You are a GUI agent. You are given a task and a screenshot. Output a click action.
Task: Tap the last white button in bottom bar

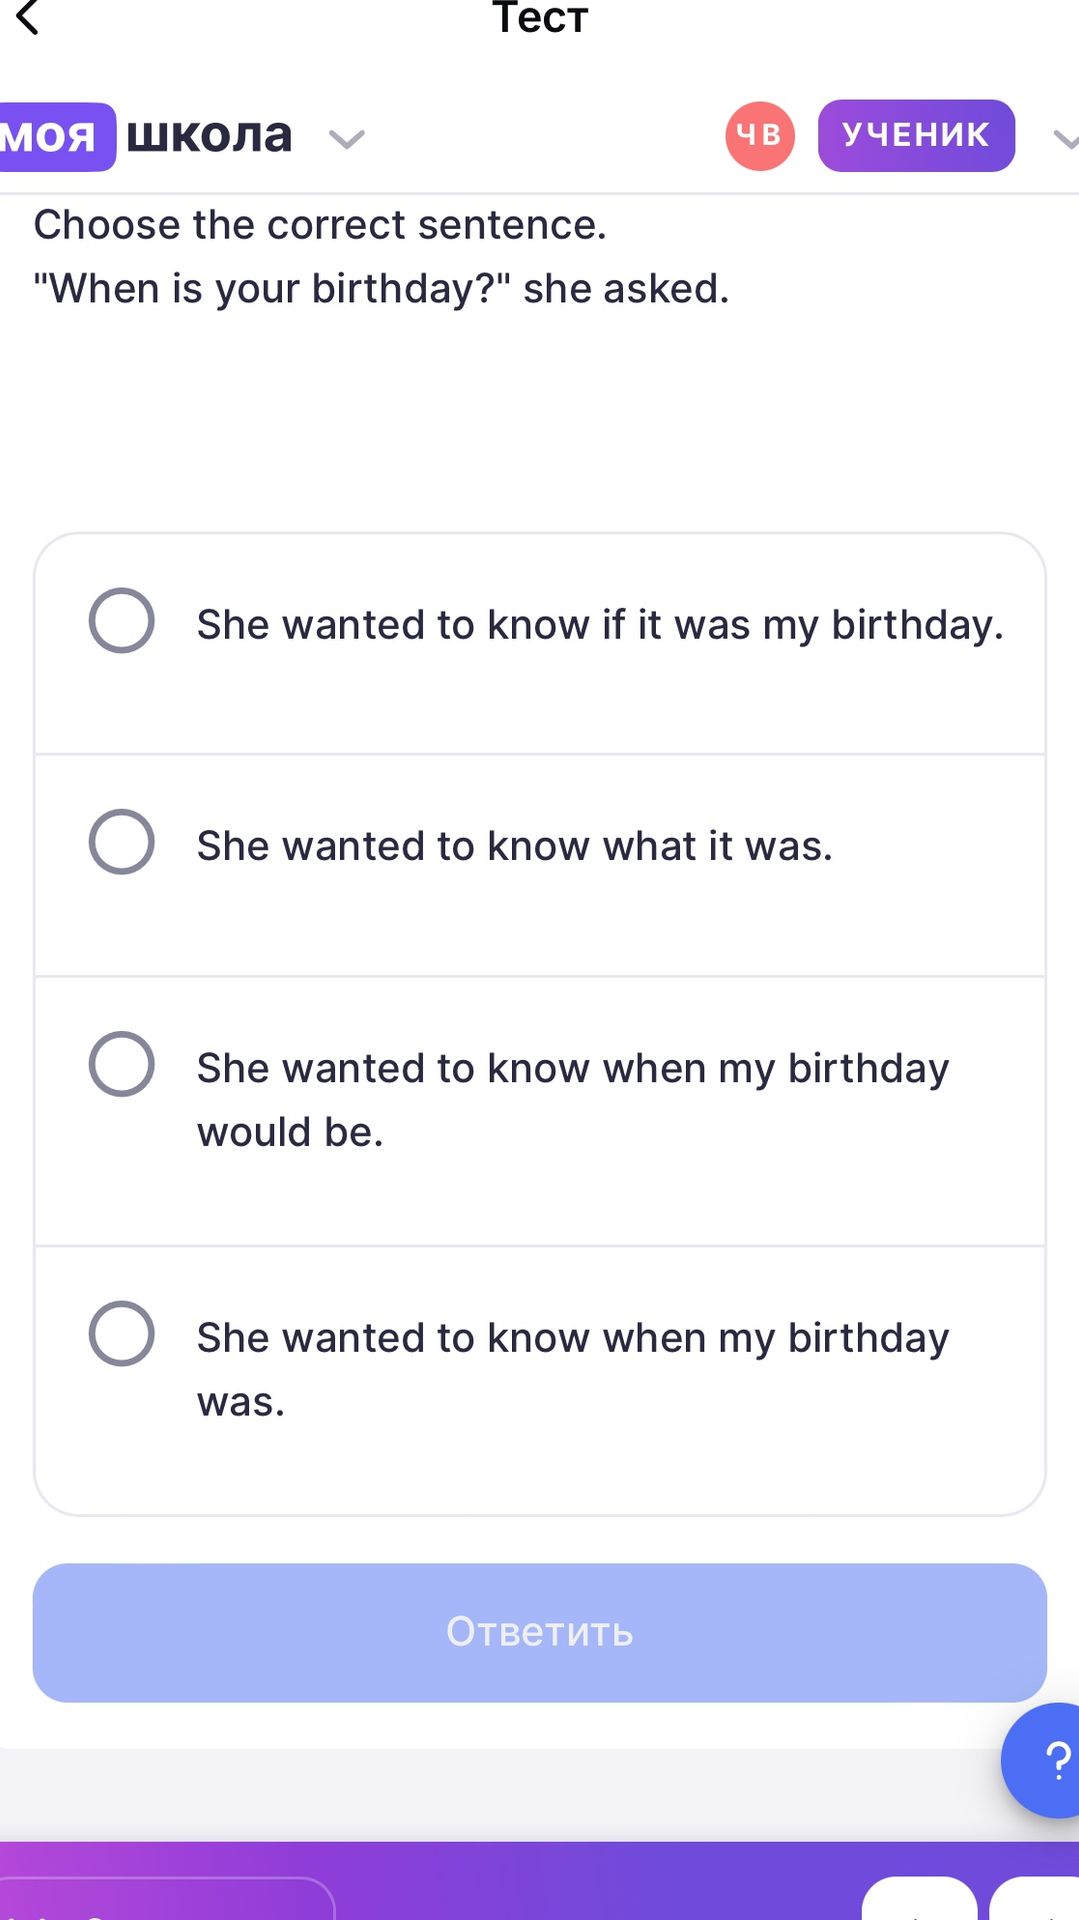pos(1034,1898)
